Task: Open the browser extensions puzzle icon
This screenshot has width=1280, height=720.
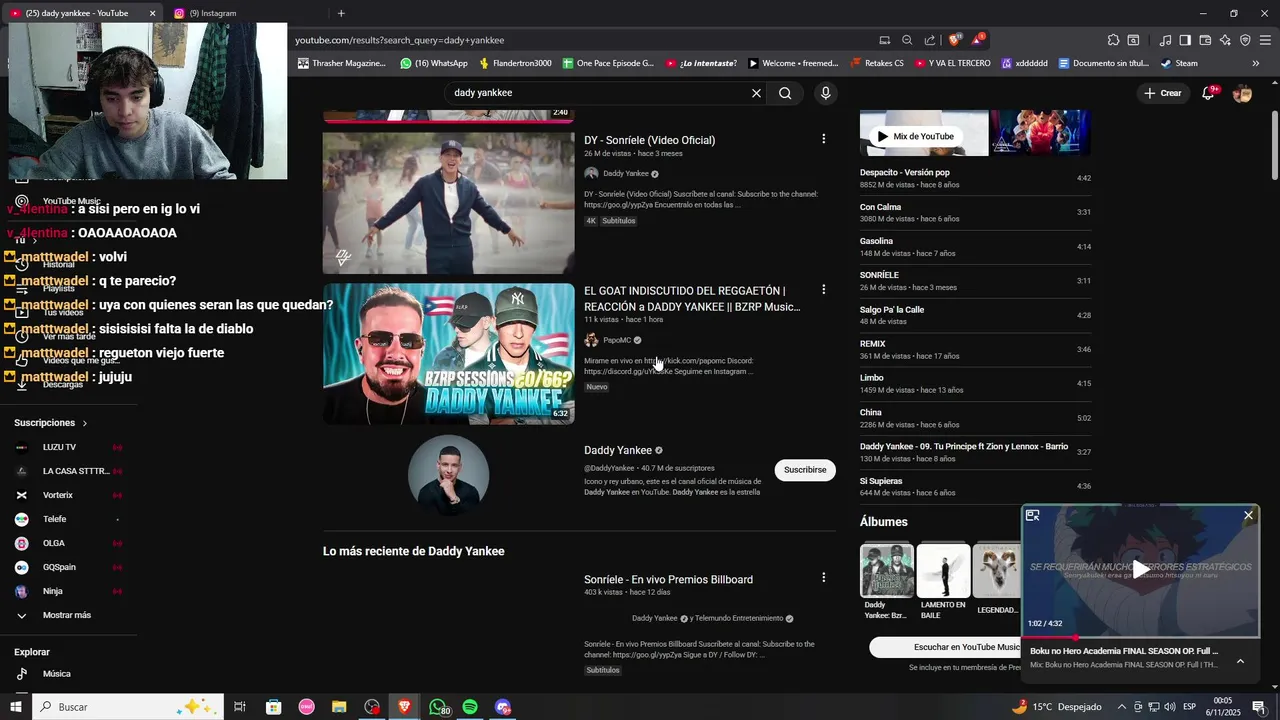Action: click(x=1113, y=40)
